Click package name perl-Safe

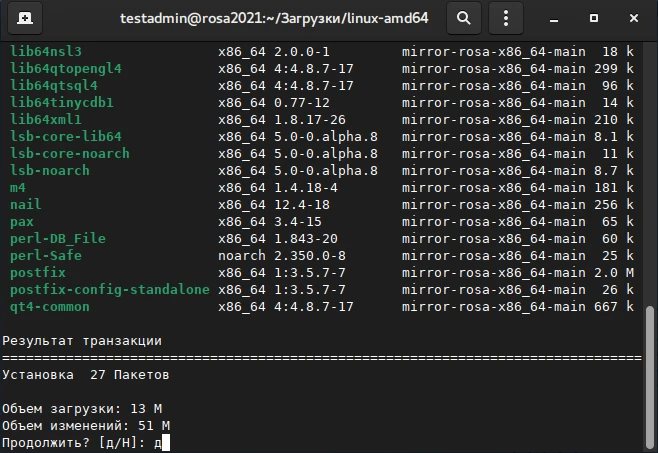46,256
